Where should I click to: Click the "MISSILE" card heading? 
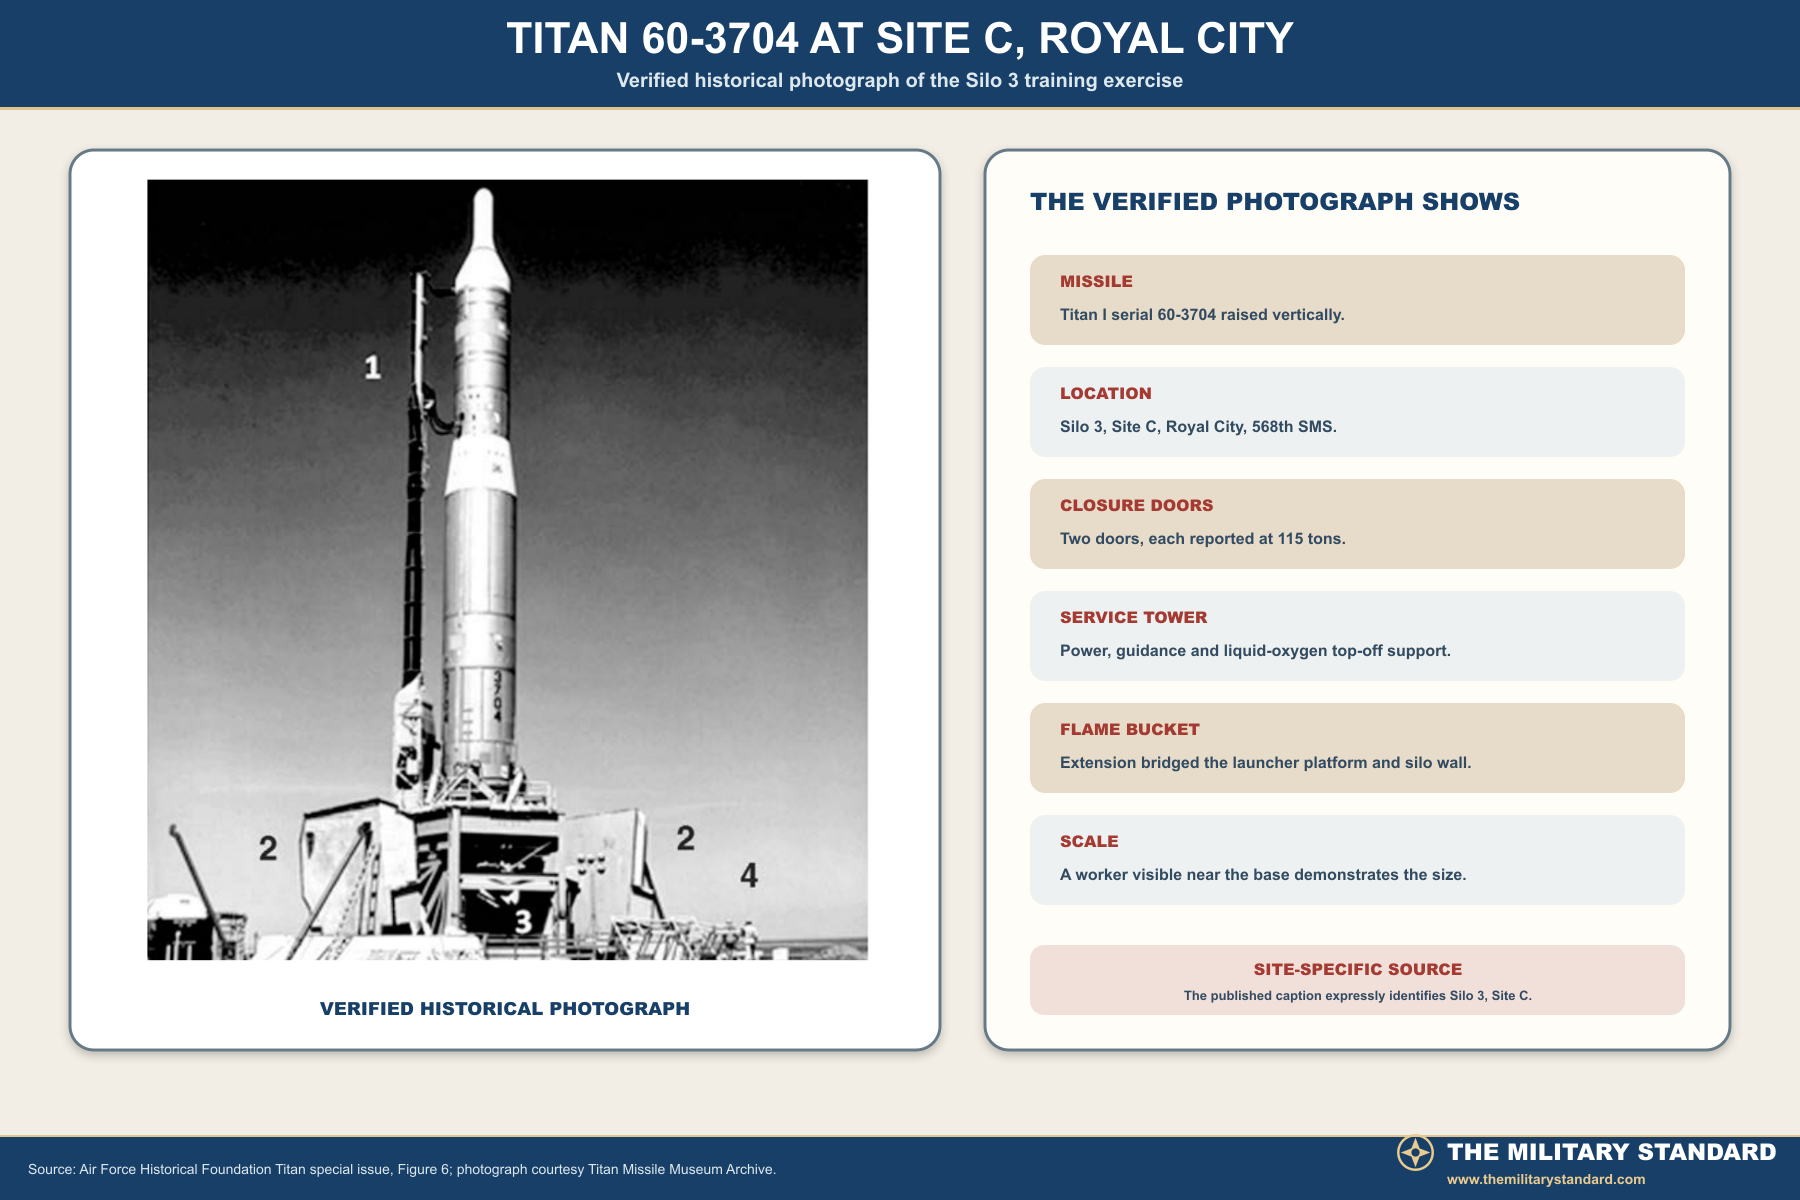(1096, 282)
